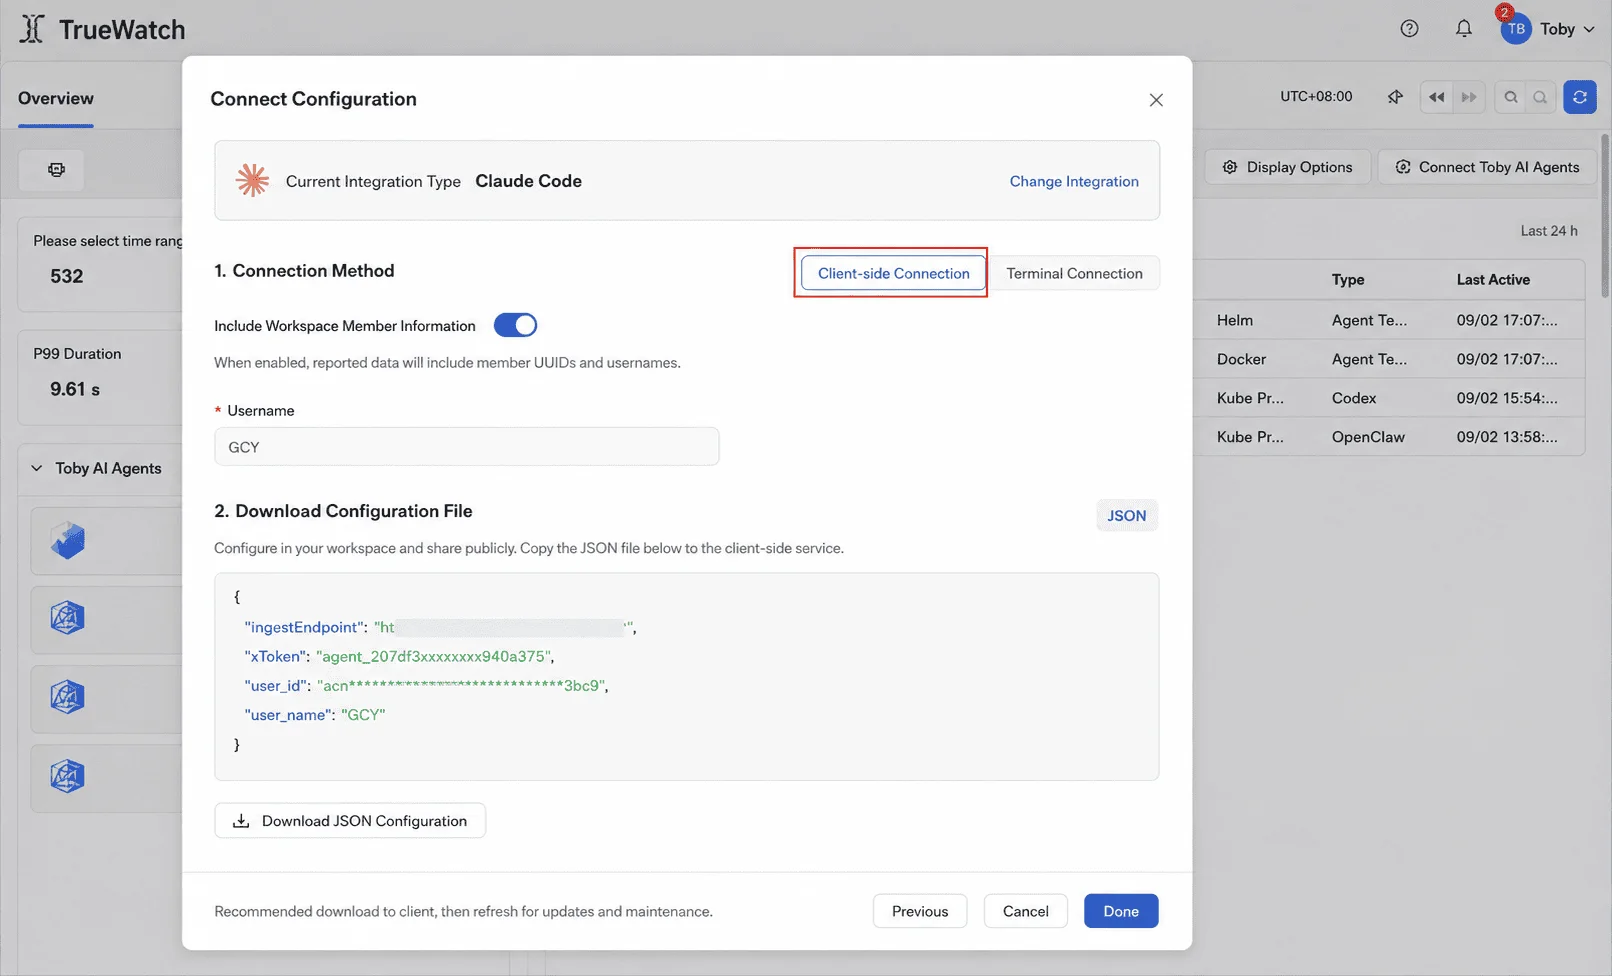Click the OpenClaw type cell

1368,437
